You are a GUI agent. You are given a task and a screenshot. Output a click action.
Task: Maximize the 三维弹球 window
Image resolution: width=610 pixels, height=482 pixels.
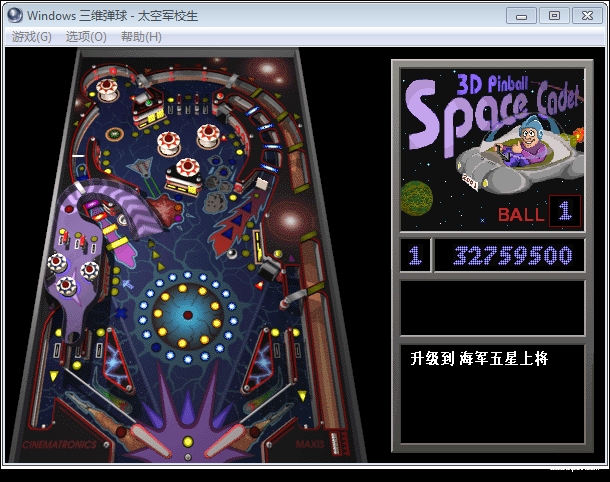[x=554, y=16]
